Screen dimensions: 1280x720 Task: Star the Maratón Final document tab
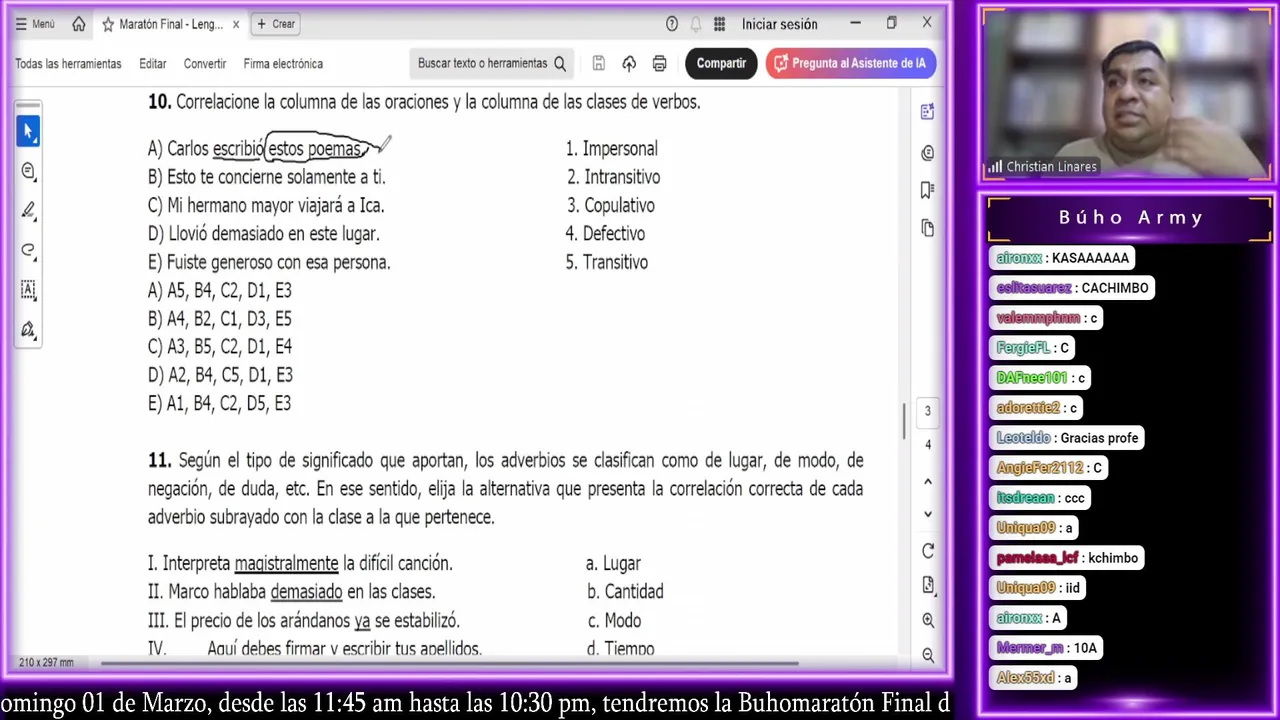[108, 24]
